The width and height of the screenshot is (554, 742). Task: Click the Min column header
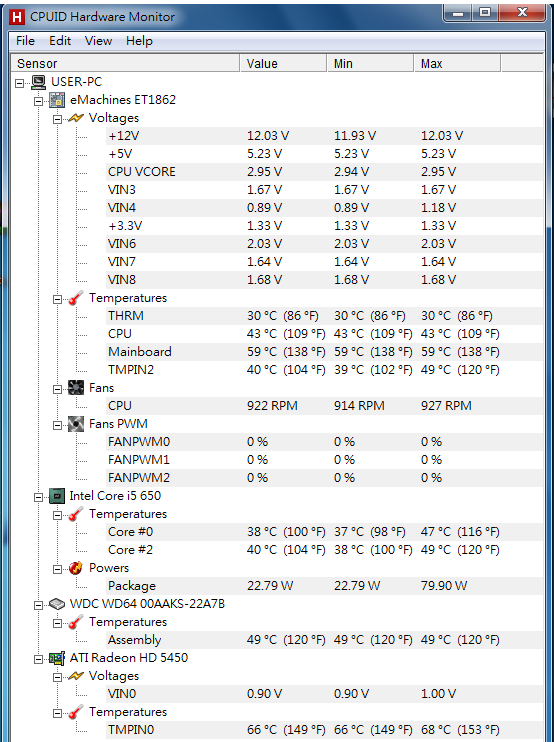tap(370, 63)
